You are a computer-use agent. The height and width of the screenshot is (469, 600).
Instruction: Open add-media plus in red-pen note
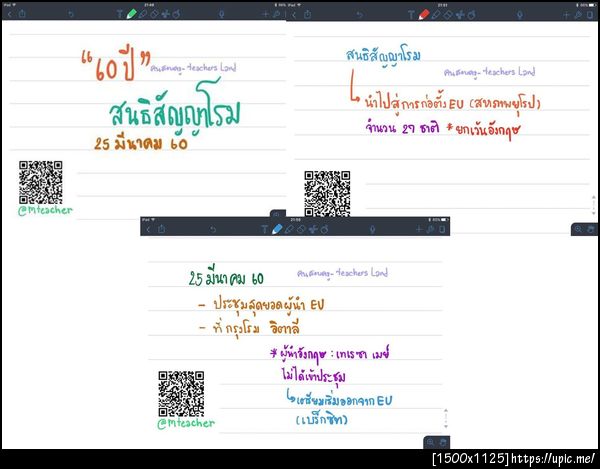click(x=566, y=15)
